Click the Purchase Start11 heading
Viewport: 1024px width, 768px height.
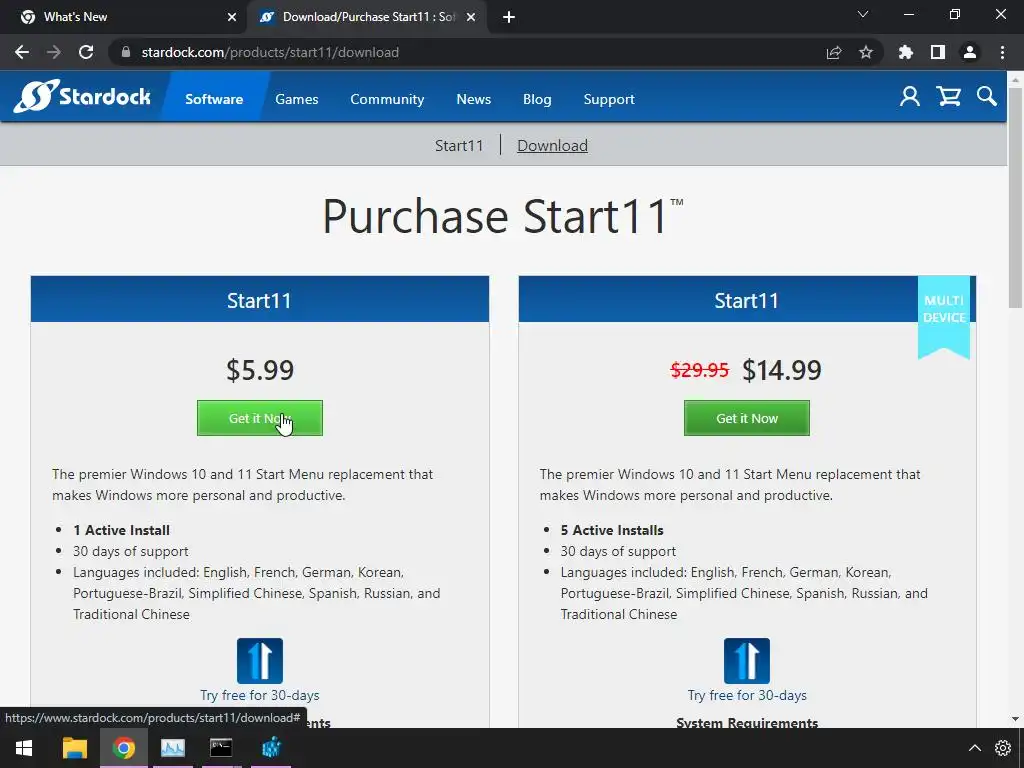[503, 216]
